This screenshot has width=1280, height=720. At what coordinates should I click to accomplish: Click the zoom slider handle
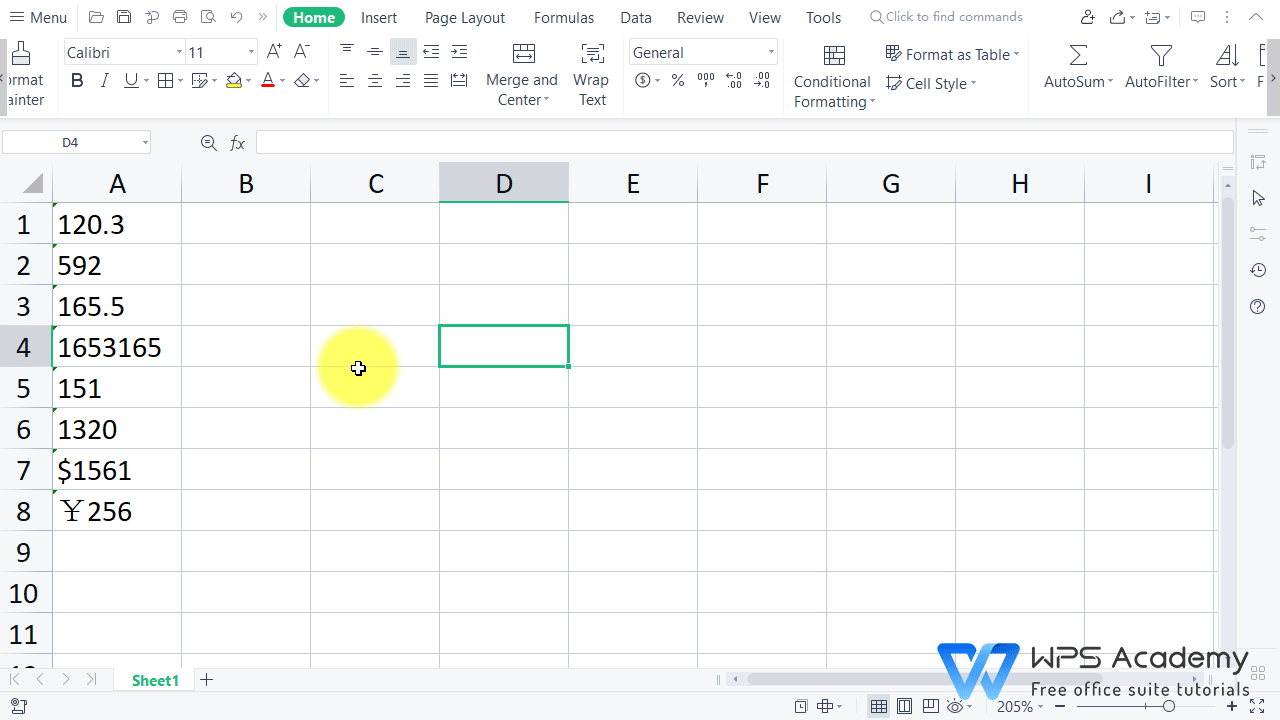pyautogui.click(x=1168, y=706)
